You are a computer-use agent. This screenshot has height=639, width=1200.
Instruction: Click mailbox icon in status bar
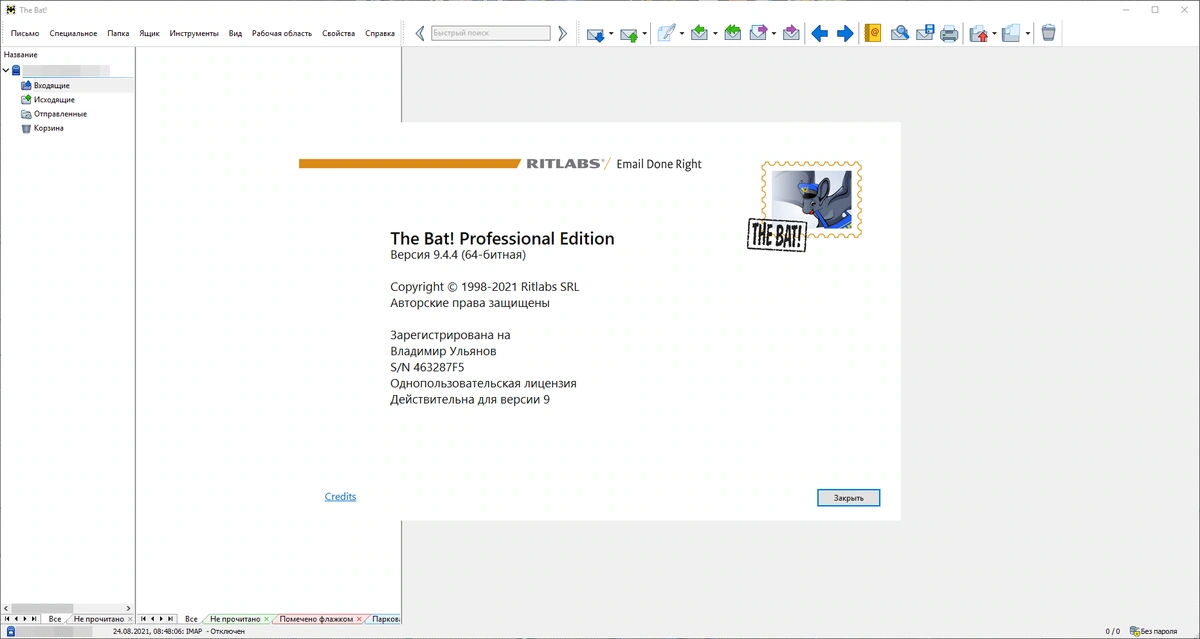click(x=10, y=631)
